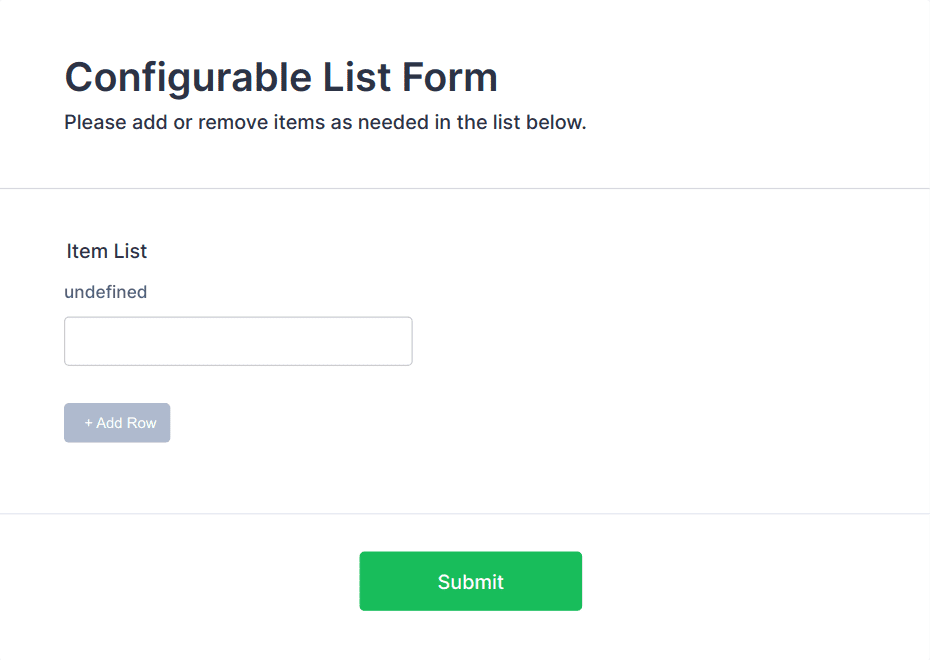The image size is (930, 660).
Task: Focus the empty Item List text field
Action: (238, 341)
